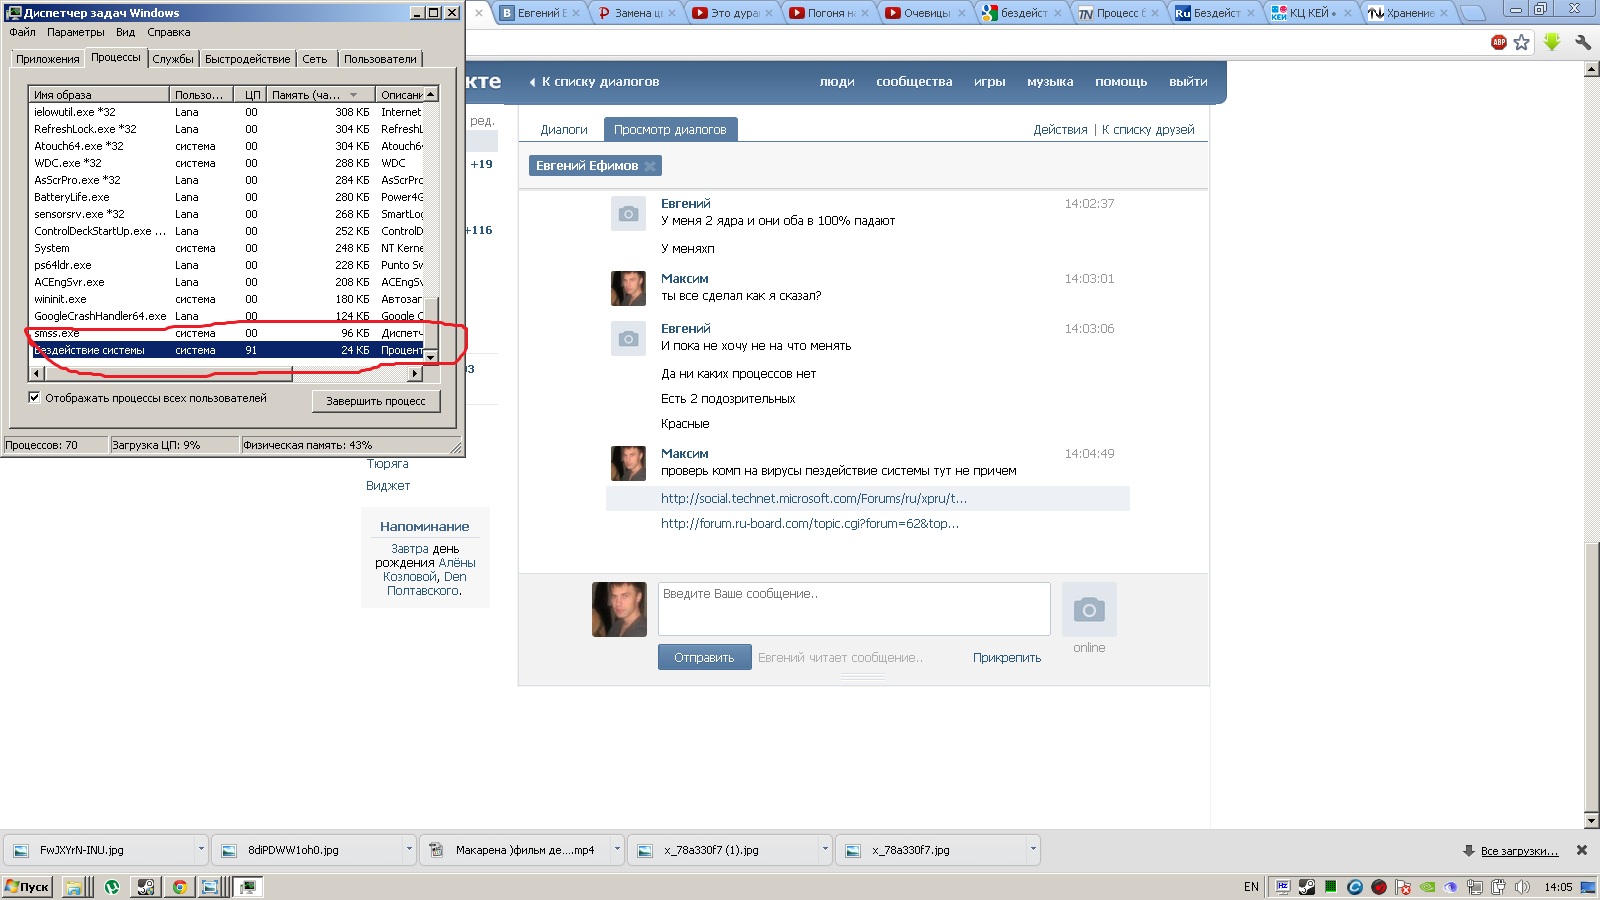The height and width of the screenshot is (900, 1600).
Task: Open the green download arrow extension
Action: click(1552, 42)
